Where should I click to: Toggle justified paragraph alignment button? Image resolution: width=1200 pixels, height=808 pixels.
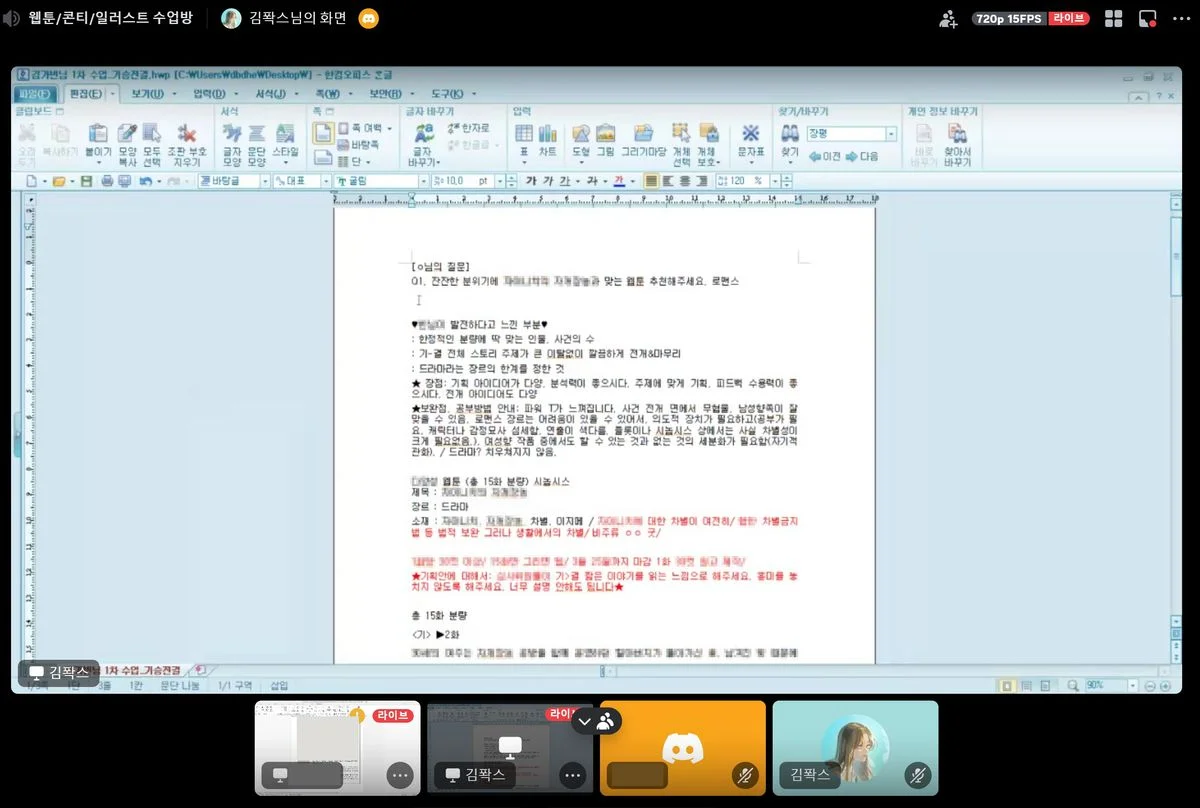(x=651, y=181)
